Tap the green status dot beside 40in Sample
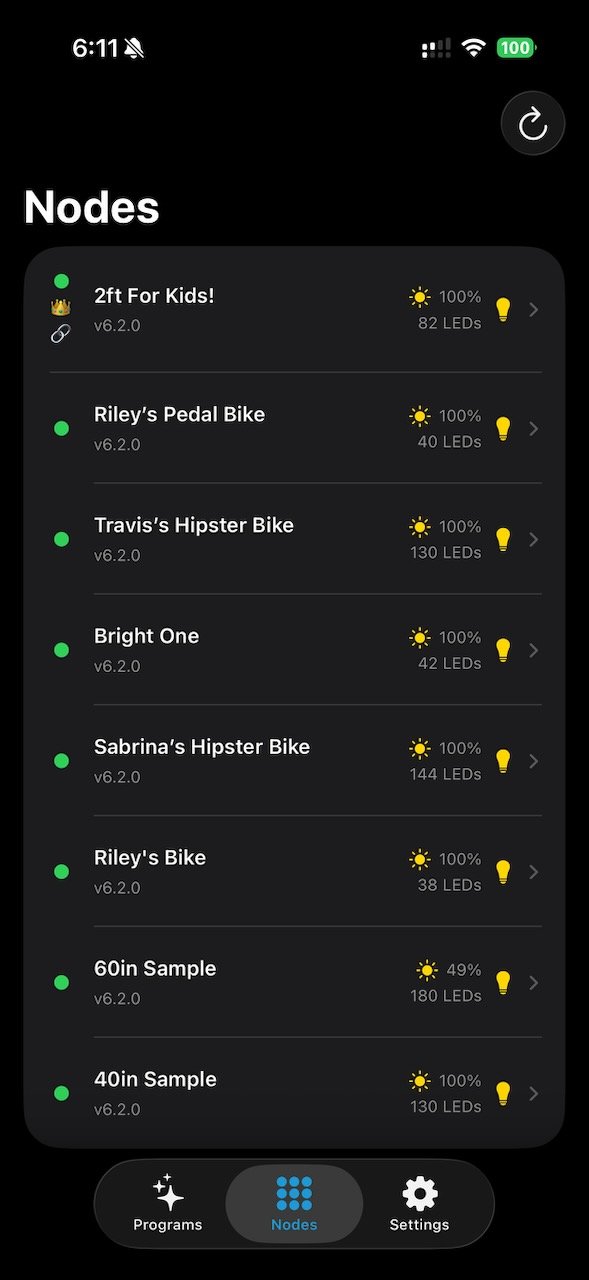 pos(60,1093)
